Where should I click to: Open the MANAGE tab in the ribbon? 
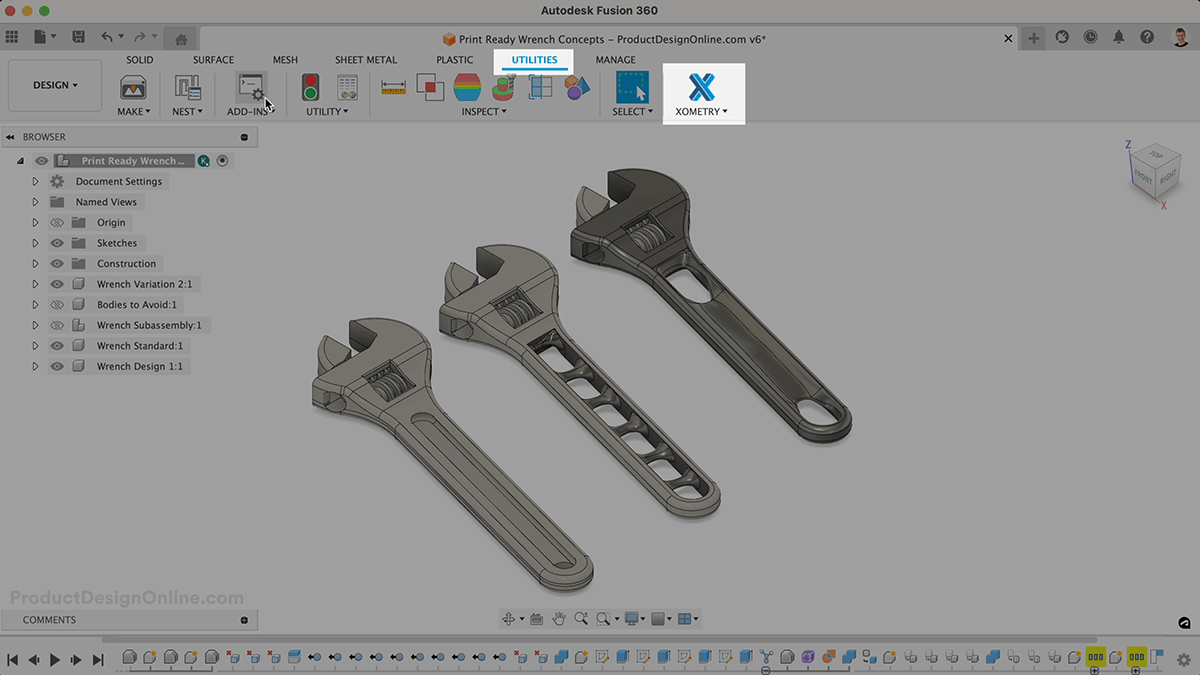coord(616,60)
